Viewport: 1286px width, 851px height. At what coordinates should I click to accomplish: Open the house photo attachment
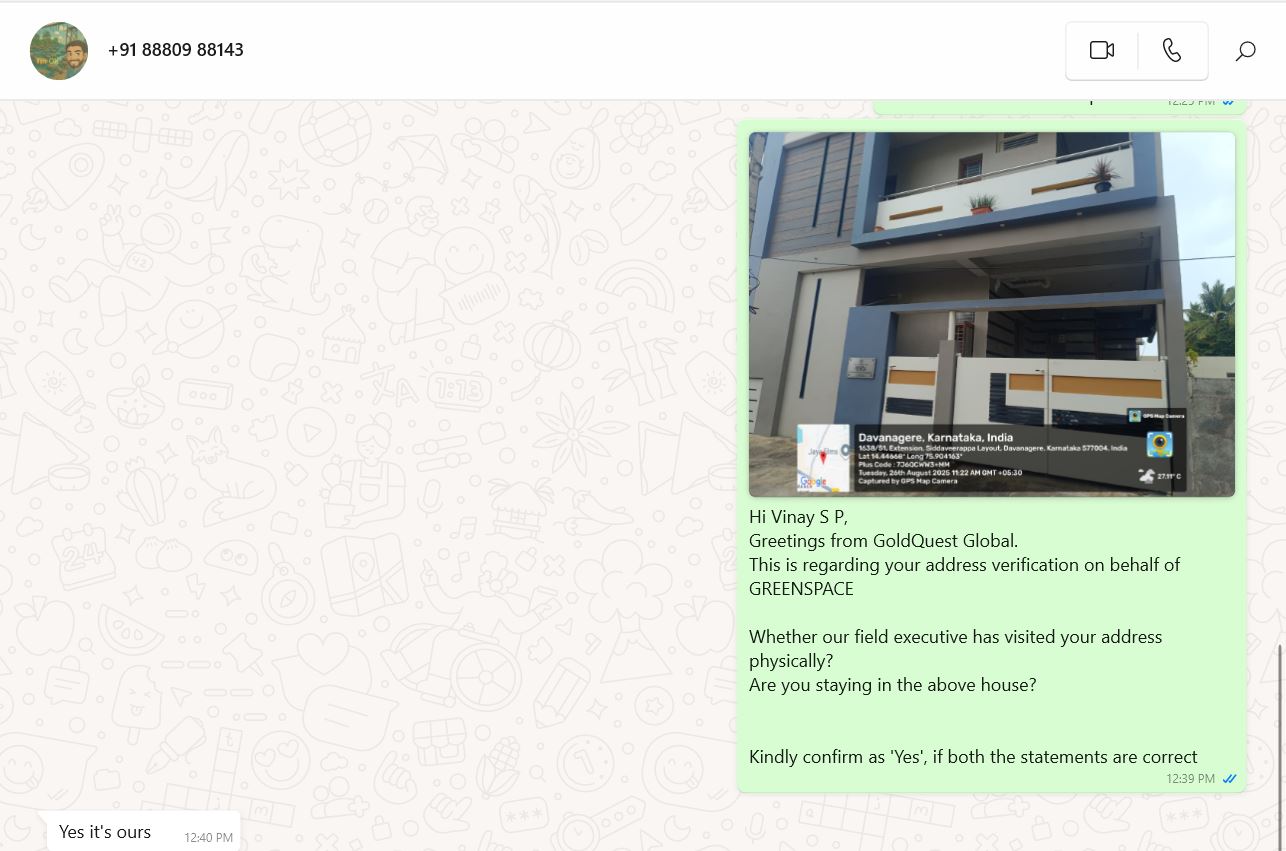pos(992,314)
